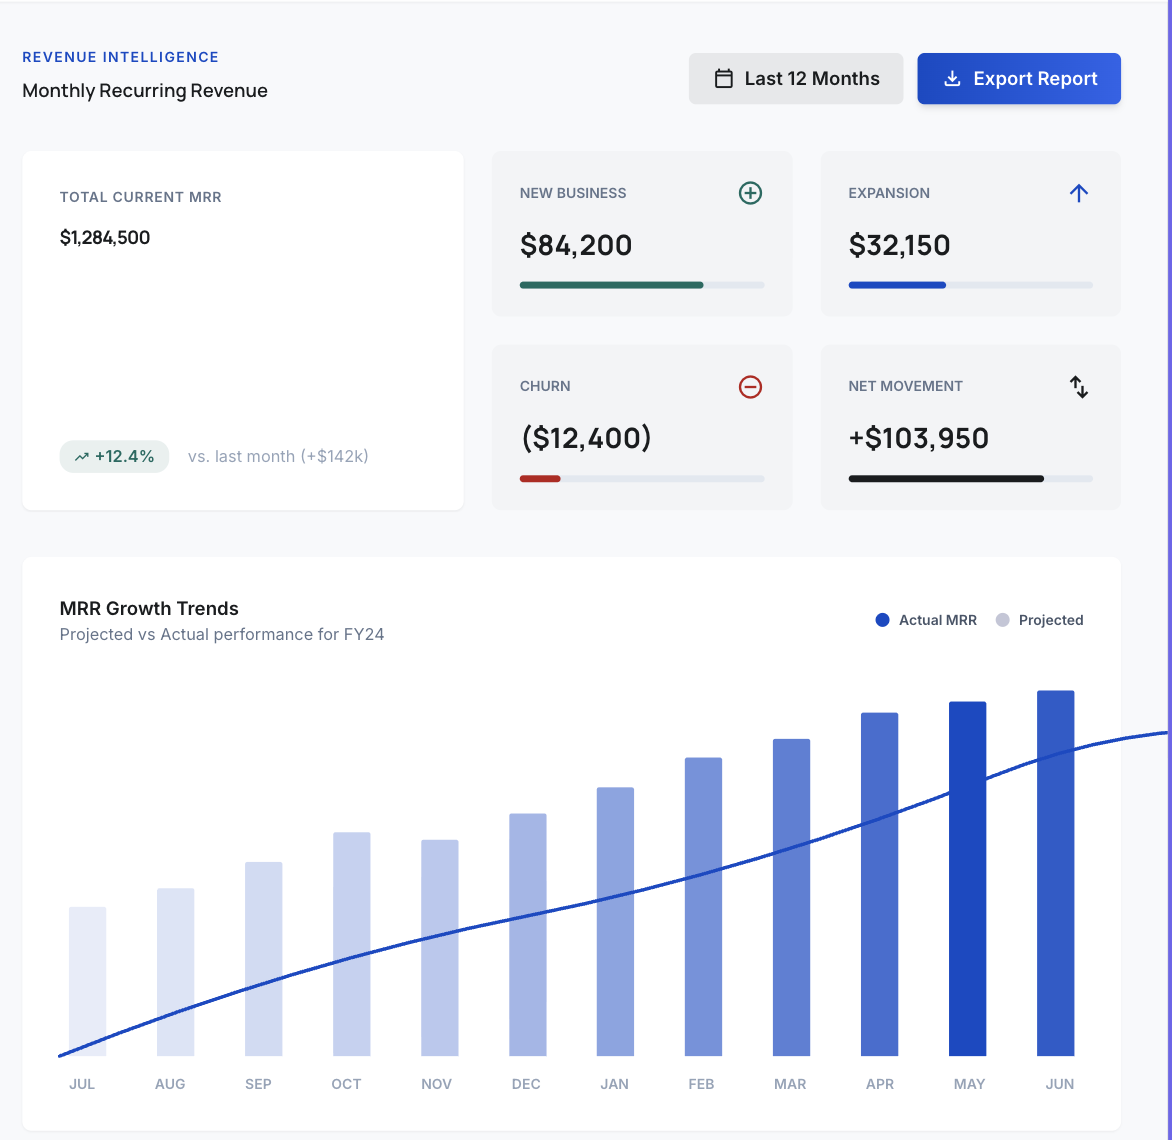Click the Export Report button
Image resolution: width=1172 pixels, height=1140 pixels.
pos(1018,78)
